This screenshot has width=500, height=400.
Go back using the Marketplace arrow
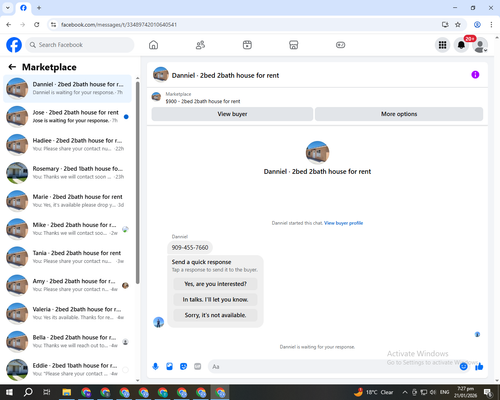[12, 67]
